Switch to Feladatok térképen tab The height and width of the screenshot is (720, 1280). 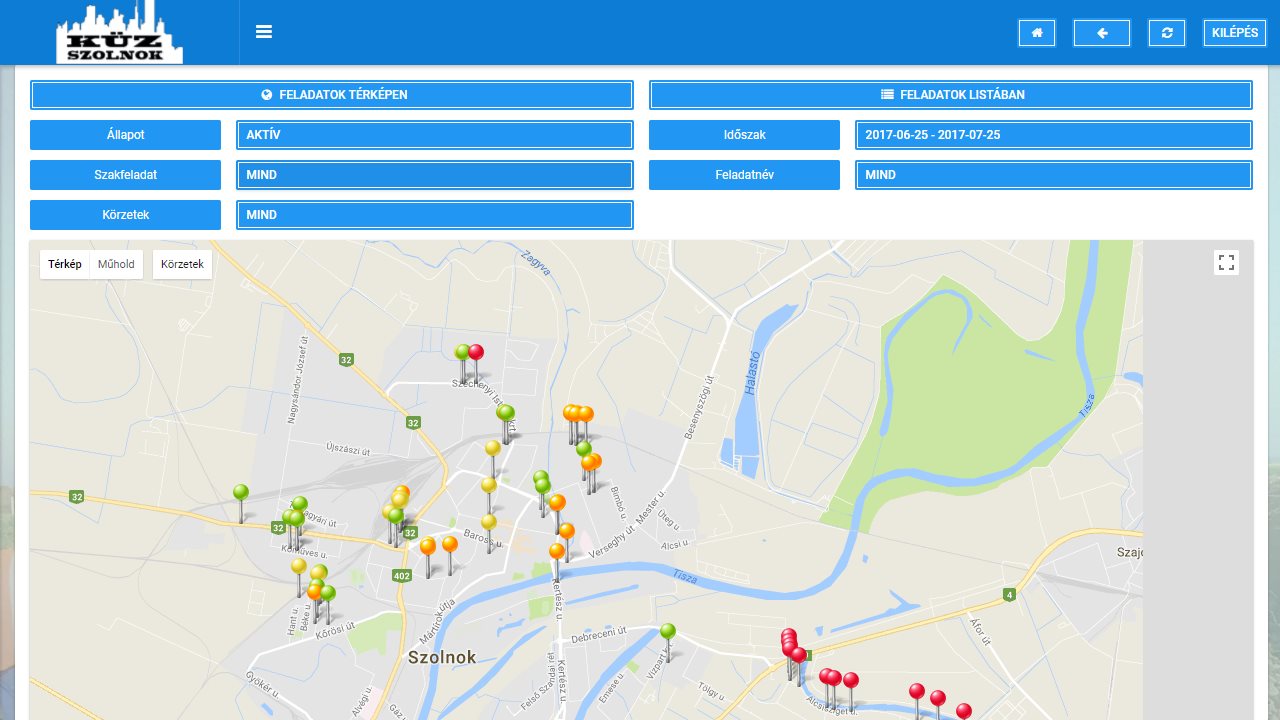click(332, 95)
